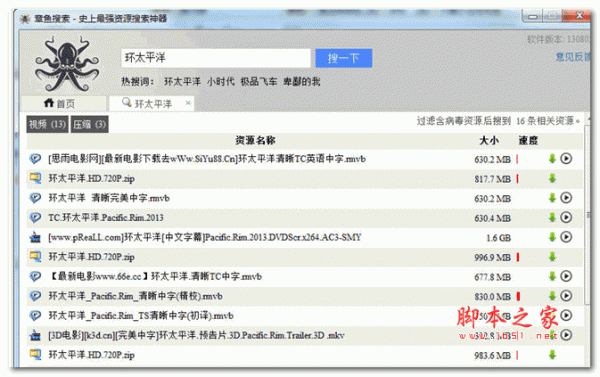Search hot word 卑鄙的我
Viewport: 600px width, 377px height.
tap(302, 82)
